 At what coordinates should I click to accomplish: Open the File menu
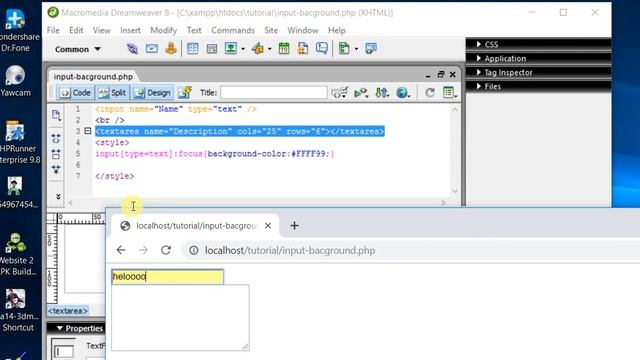pyautogui.click(x=53, y=31)
